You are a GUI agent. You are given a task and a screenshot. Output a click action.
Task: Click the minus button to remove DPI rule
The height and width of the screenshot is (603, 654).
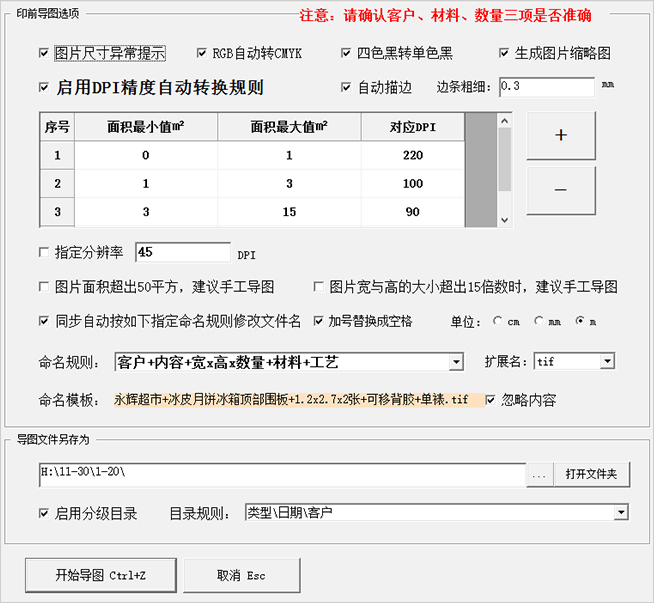point(560,190)
